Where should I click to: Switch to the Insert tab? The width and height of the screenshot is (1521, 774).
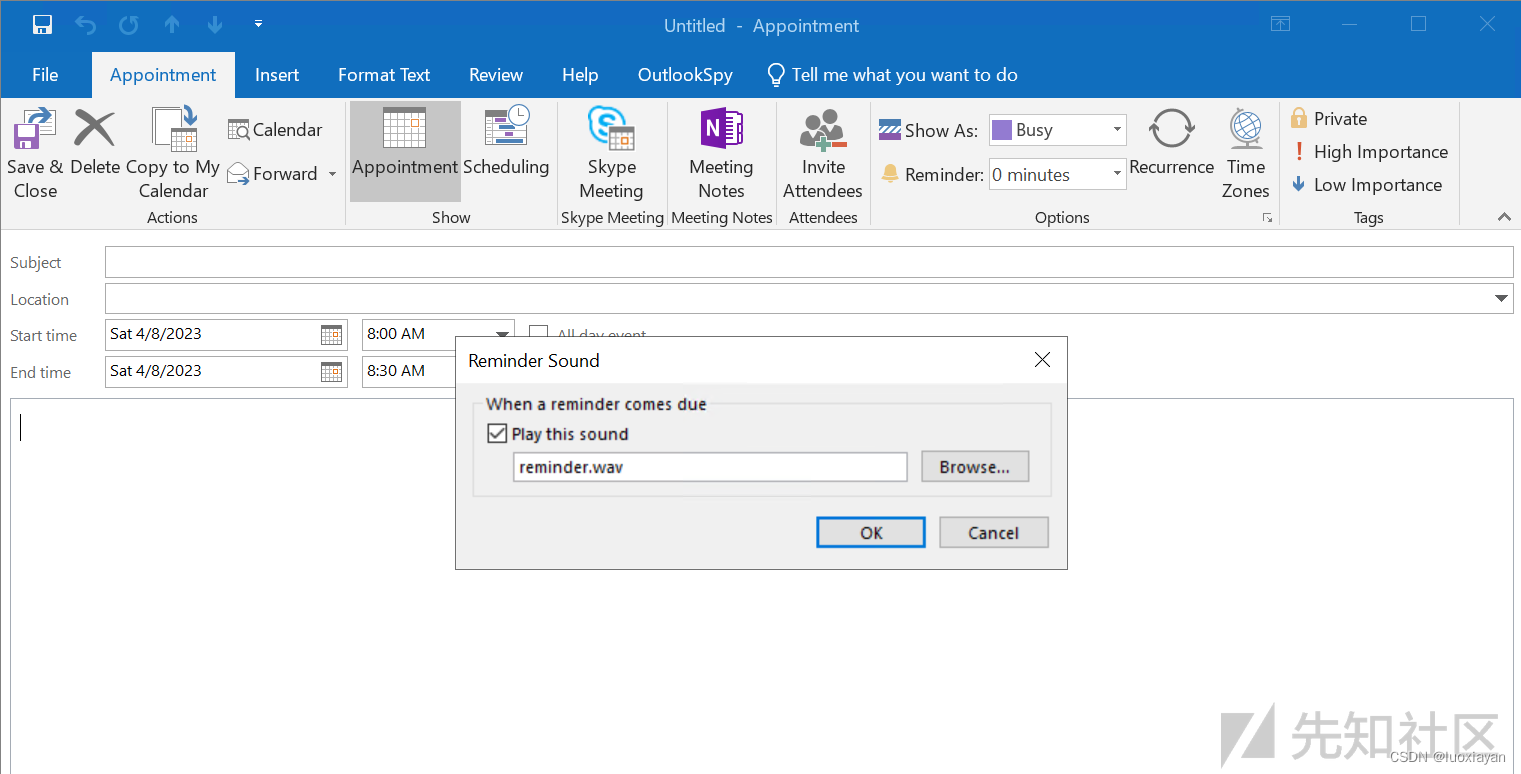click(x=277, y=75)
